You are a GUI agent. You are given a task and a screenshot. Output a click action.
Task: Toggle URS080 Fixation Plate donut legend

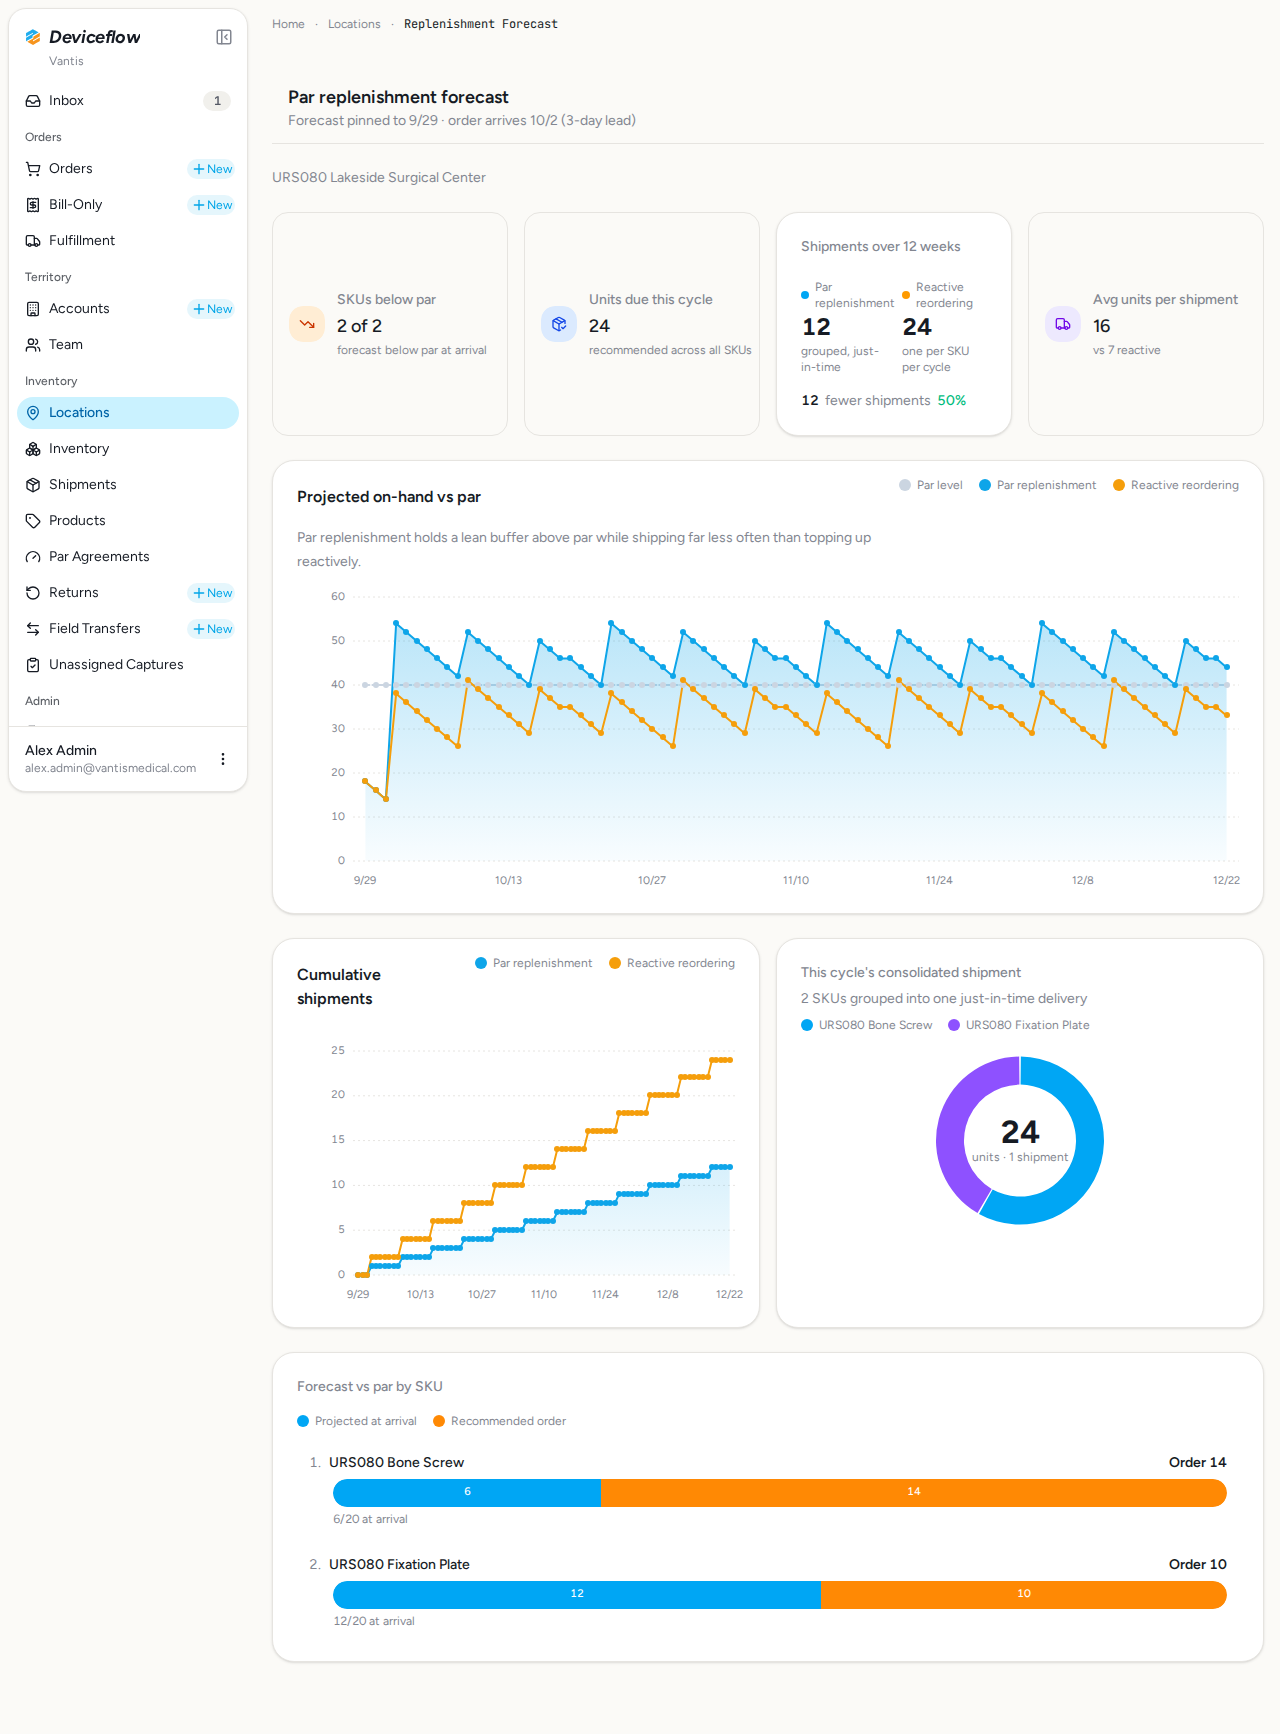(x=1019, y=1025)
